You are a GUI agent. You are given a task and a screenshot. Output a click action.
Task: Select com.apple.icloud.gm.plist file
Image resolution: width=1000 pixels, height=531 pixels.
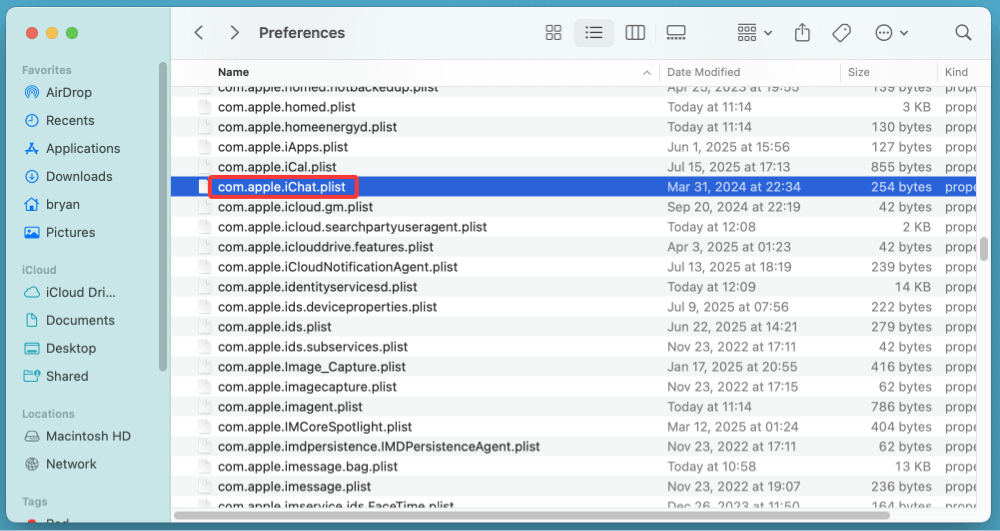click(x=295, y=207)
